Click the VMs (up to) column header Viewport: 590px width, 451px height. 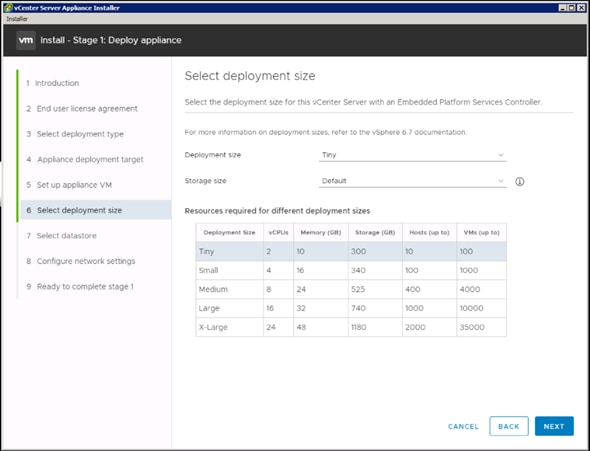(x=482, y=232)
